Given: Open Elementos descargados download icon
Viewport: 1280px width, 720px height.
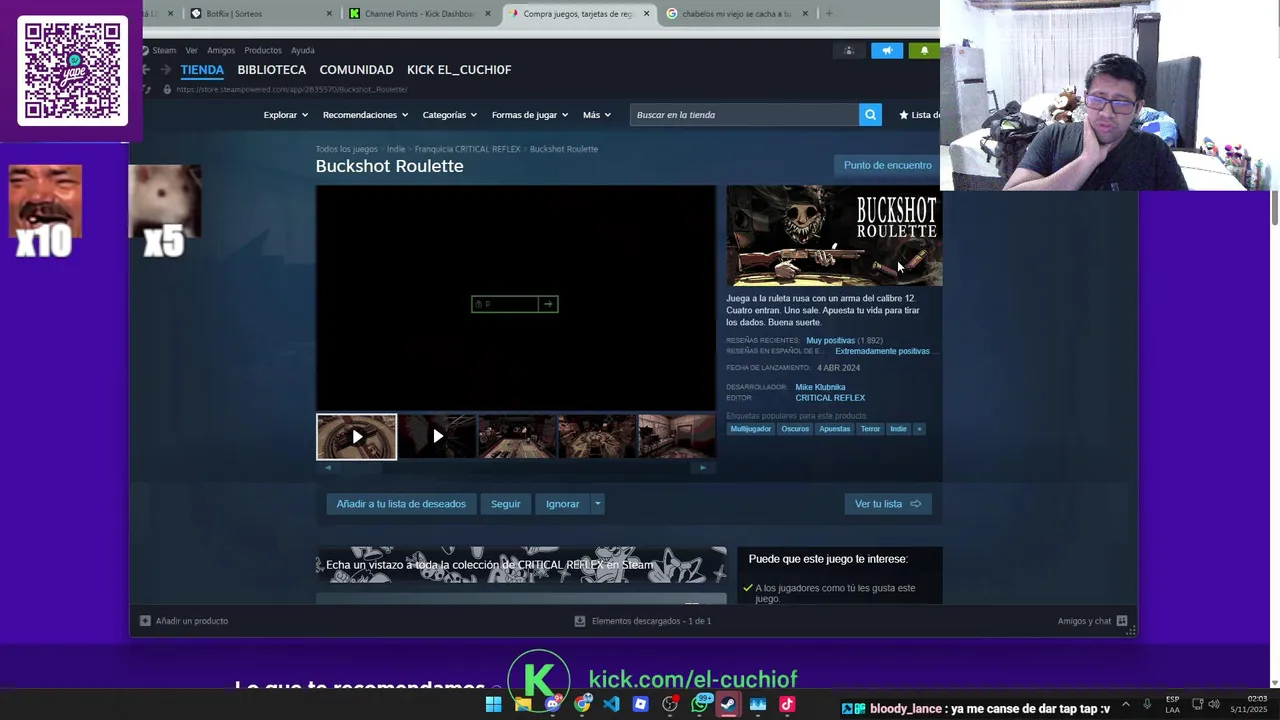Looking at the screenshot, I should click(x=580, y=621).
